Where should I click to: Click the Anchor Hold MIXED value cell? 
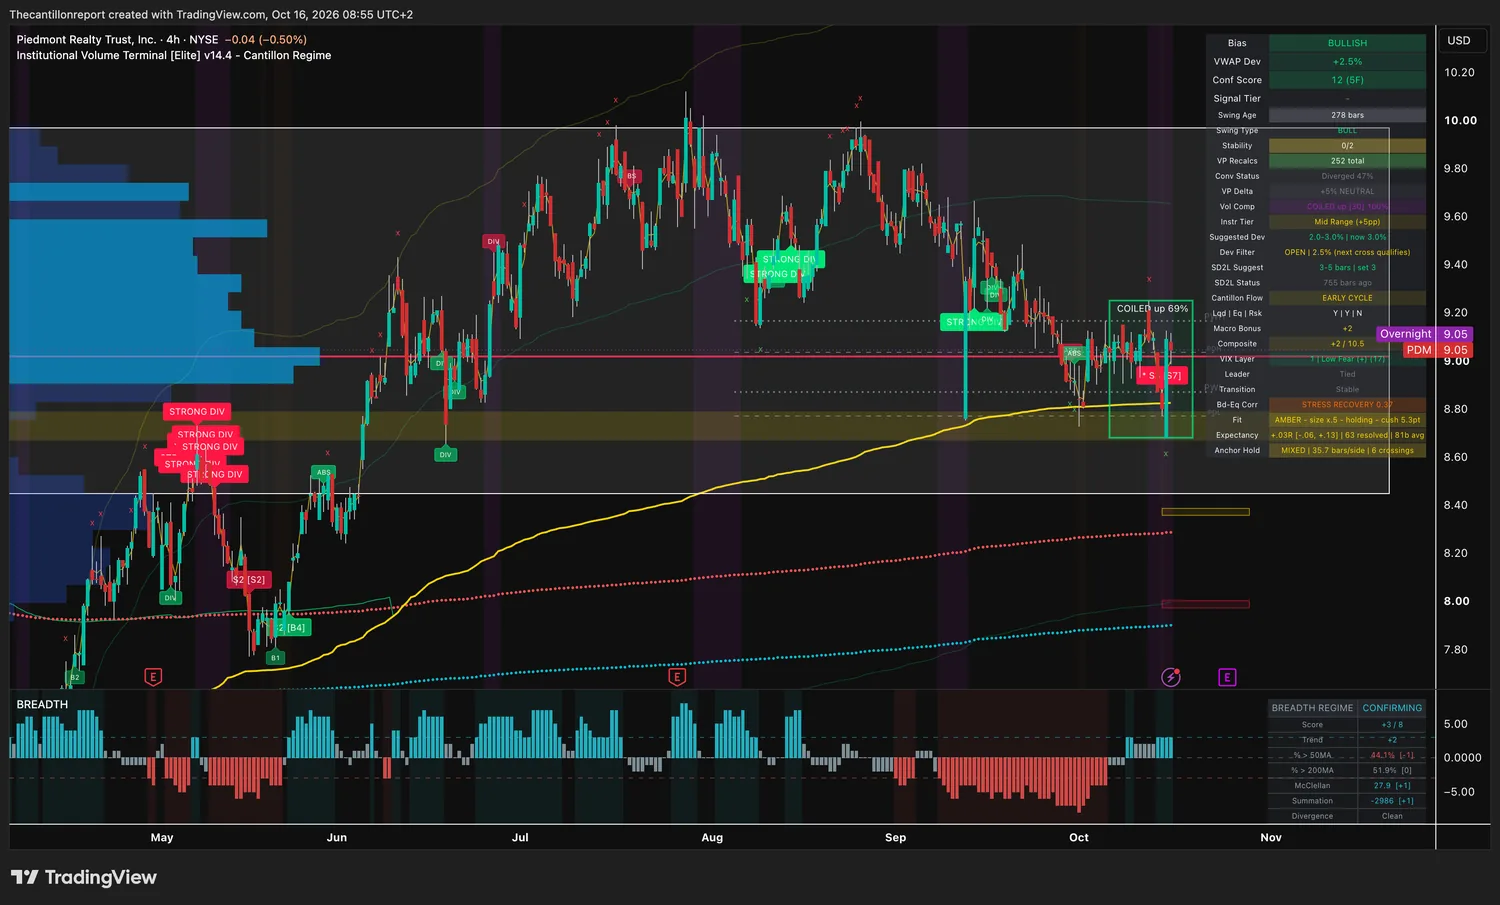pos(1347,450)
